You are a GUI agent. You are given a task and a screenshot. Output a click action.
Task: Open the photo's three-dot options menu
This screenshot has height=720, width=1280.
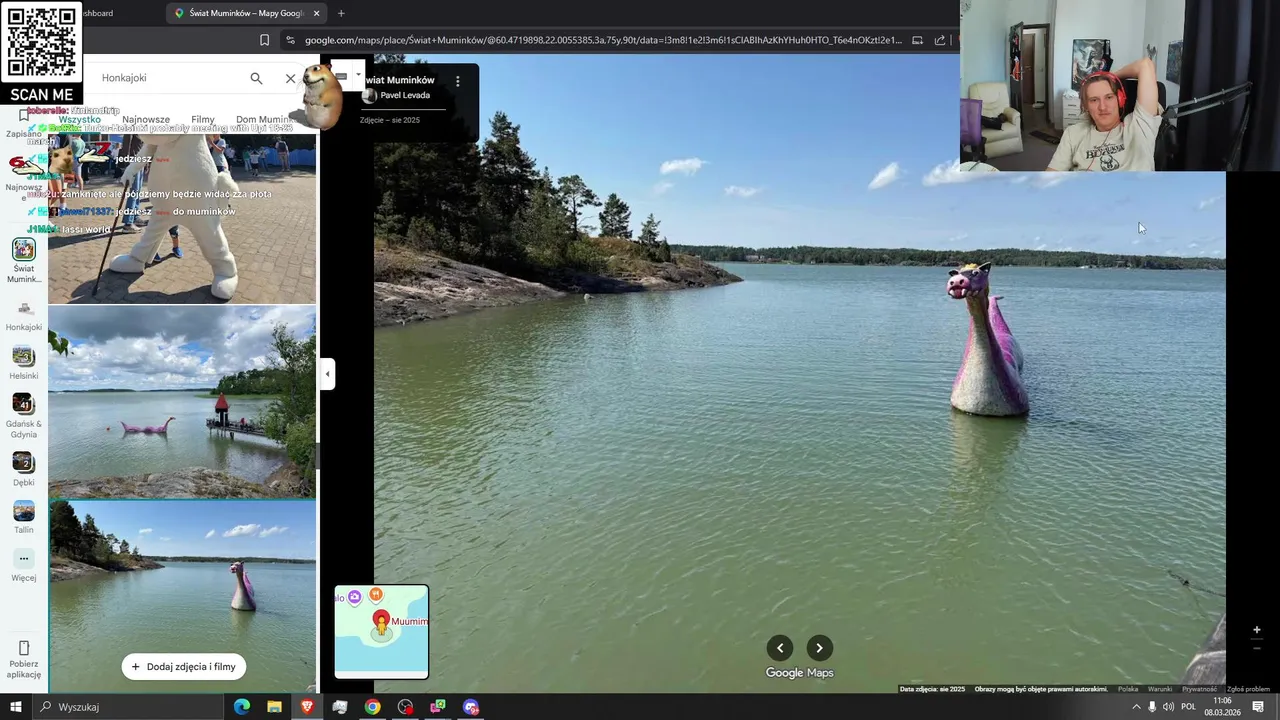click(x=458, y=81)
